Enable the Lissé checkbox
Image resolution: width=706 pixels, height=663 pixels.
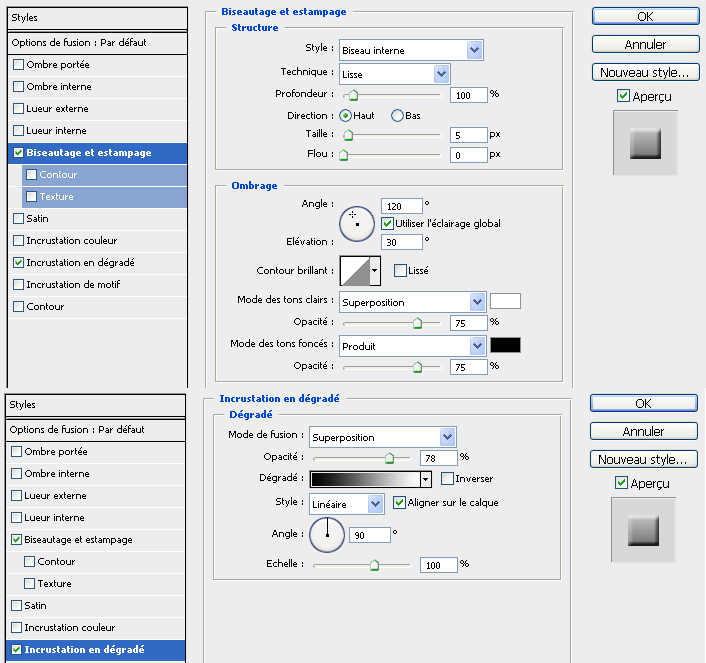tap(400, 270)
